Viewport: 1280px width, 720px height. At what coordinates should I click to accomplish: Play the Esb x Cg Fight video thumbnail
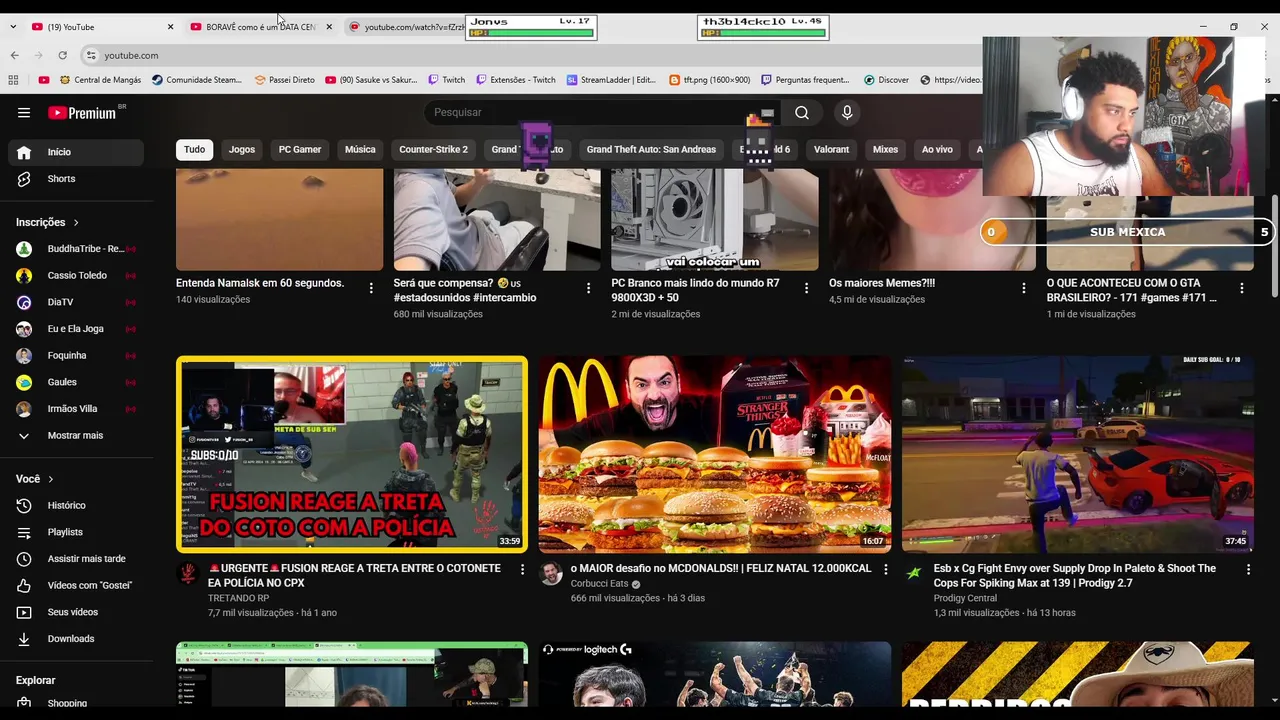(1078, 454)
